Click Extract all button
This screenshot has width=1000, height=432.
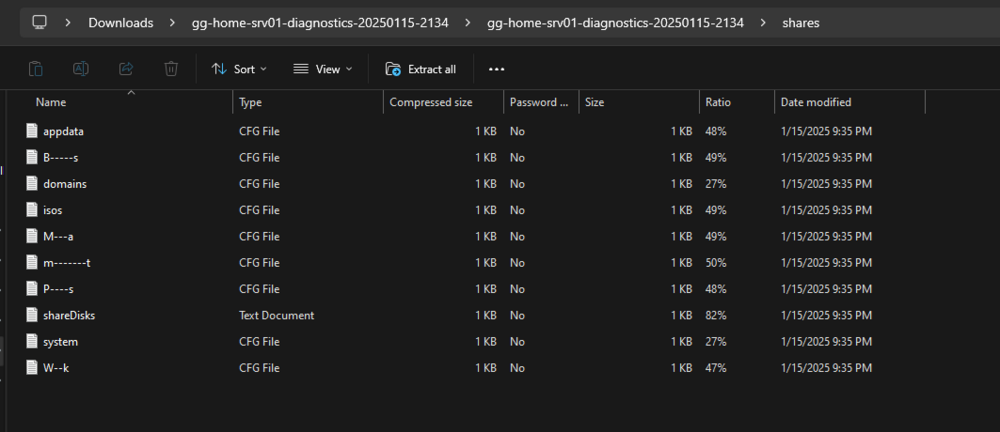click(x=422, y=69)
